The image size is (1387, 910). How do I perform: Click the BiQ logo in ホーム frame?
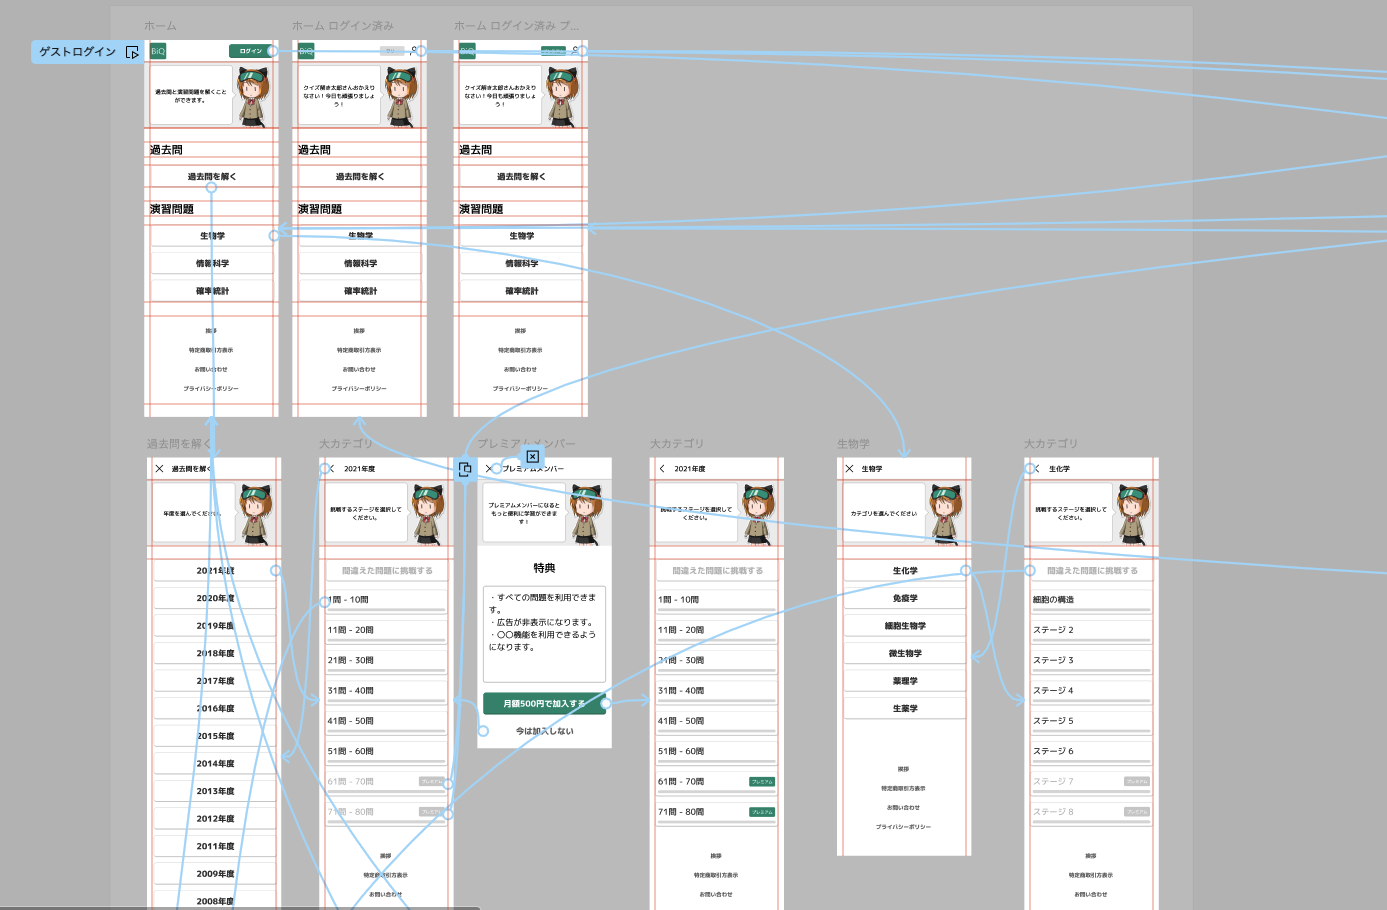(158, 51)
